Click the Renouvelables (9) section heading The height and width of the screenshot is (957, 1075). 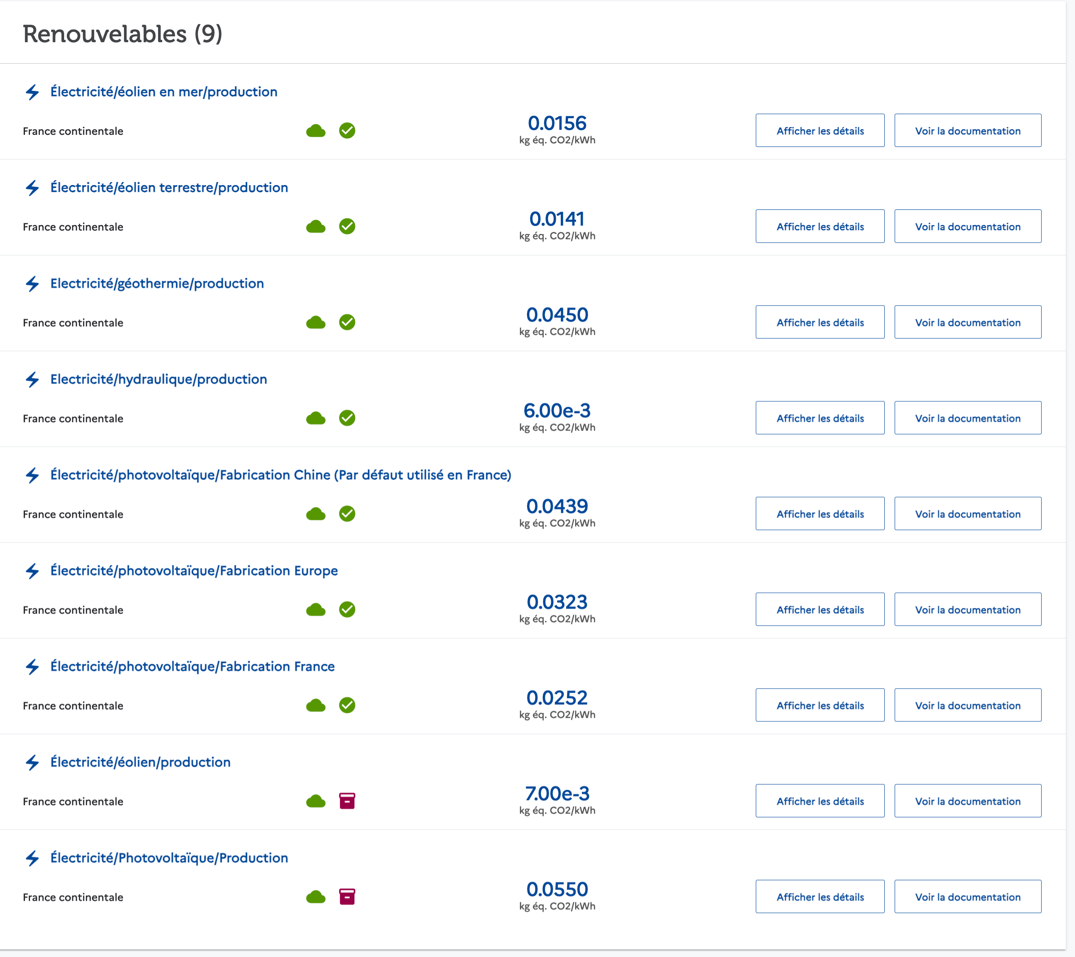tap(122, 34)
